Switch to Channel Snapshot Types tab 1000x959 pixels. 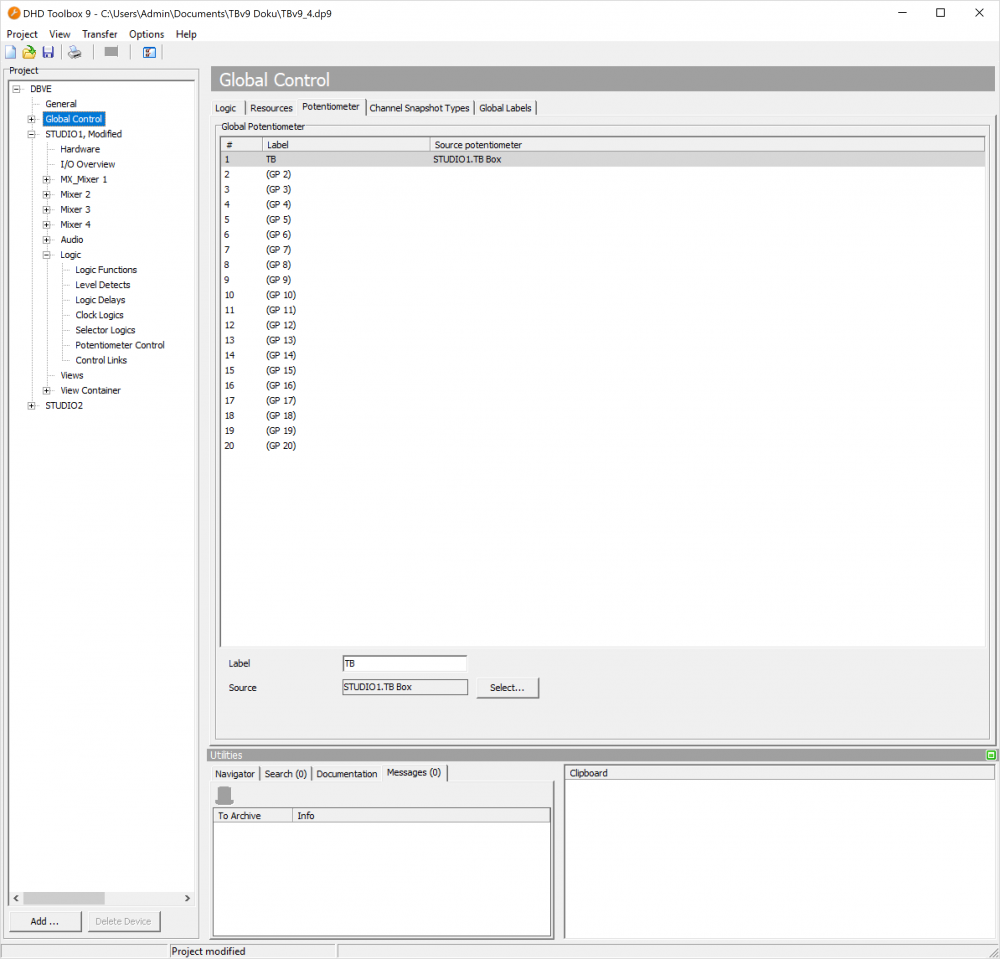pyautogui.click(x=419, y=108)
